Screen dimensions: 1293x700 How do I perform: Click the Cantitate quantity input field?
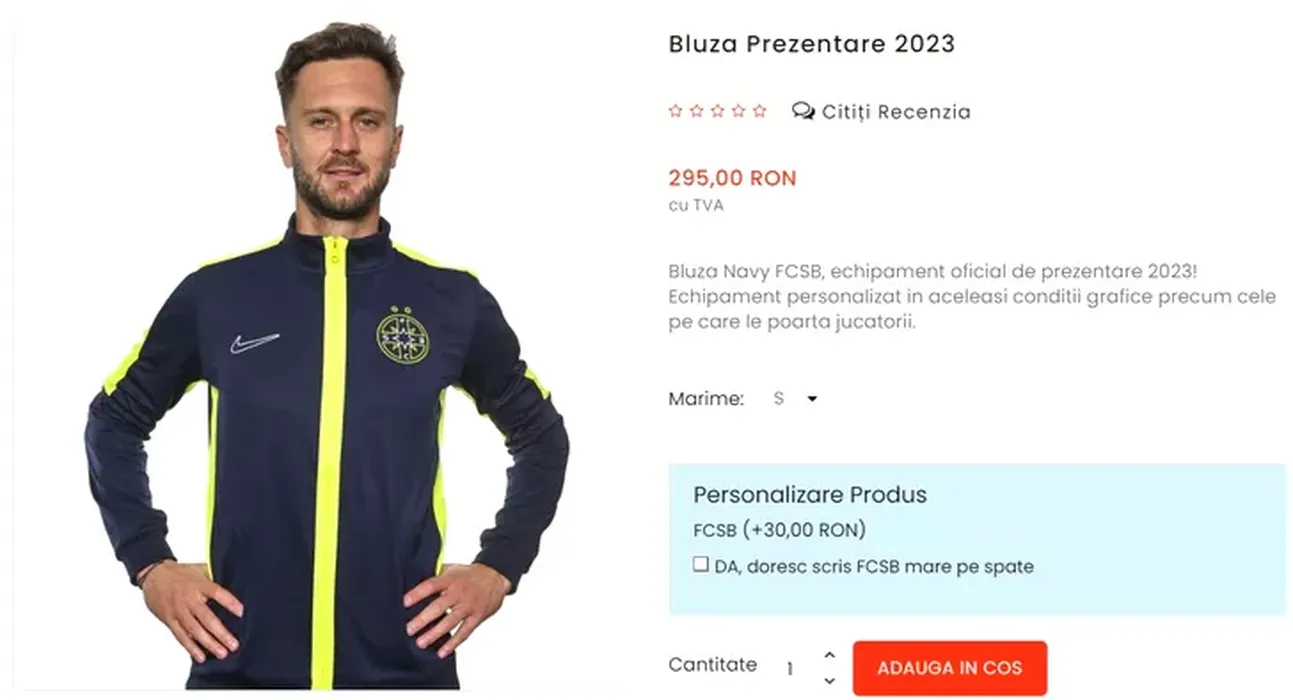click(792, 668)
